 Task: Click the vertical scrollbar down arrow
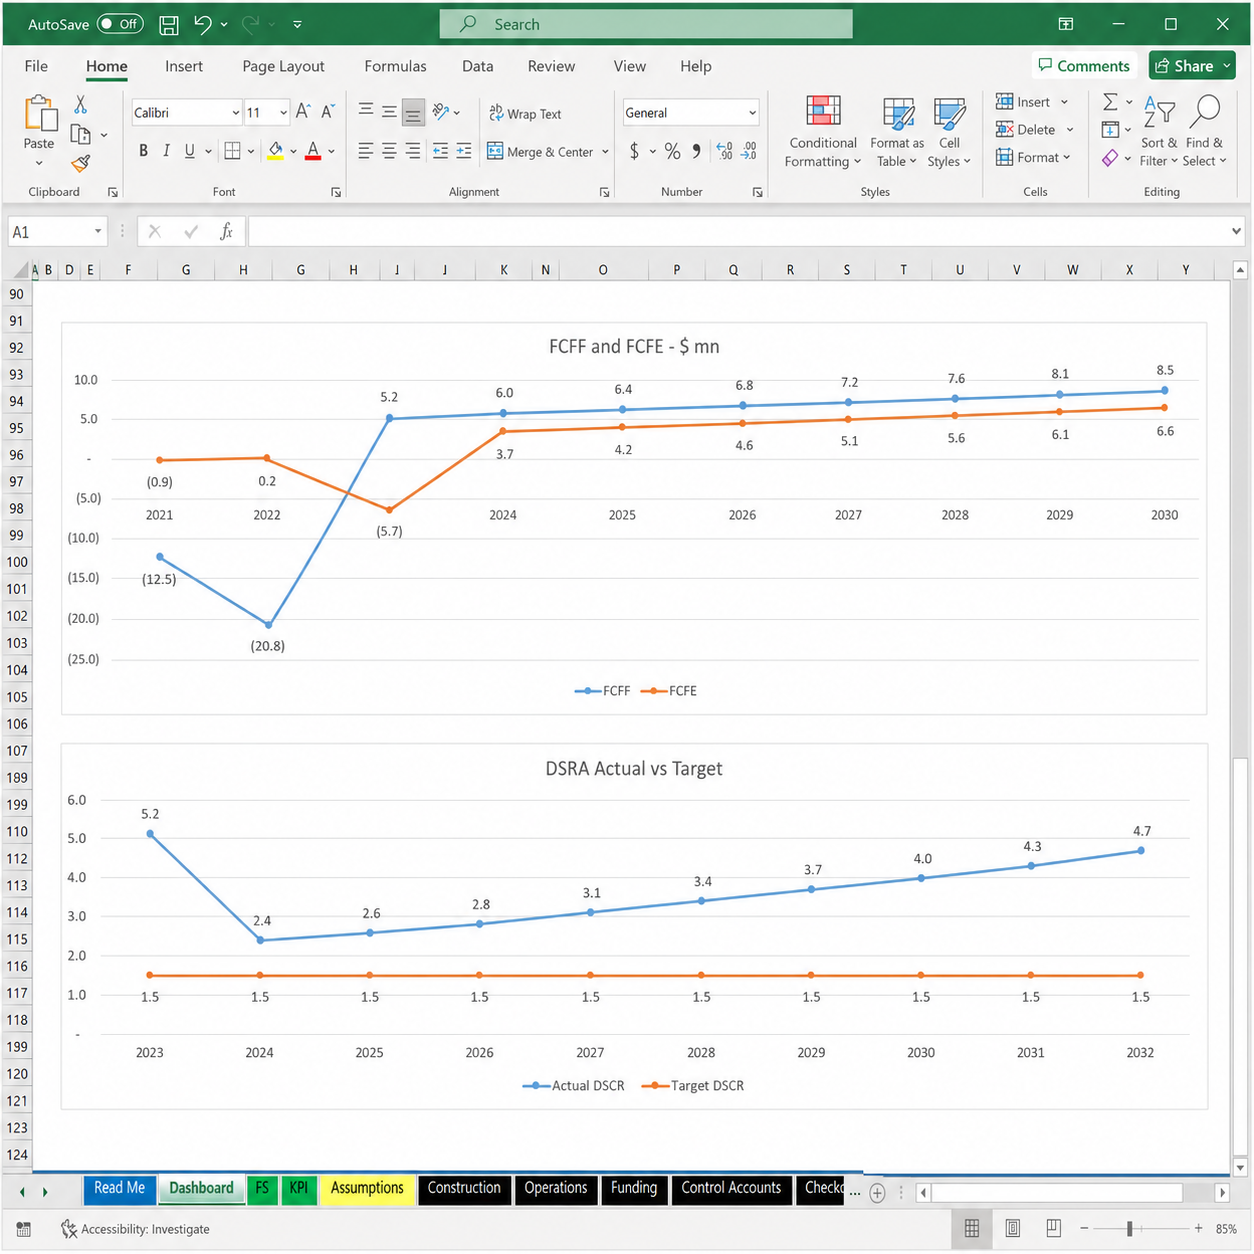pos(1240,1167)
